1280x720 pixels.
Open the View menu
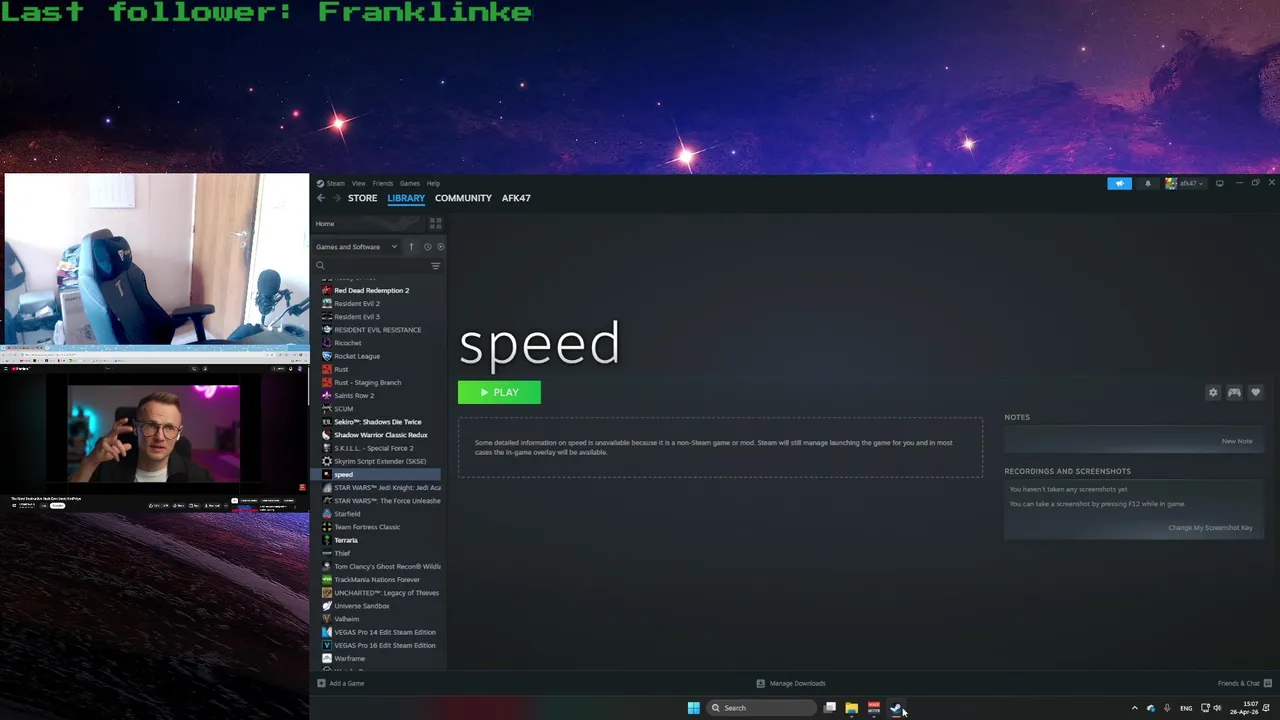[358, 183]
